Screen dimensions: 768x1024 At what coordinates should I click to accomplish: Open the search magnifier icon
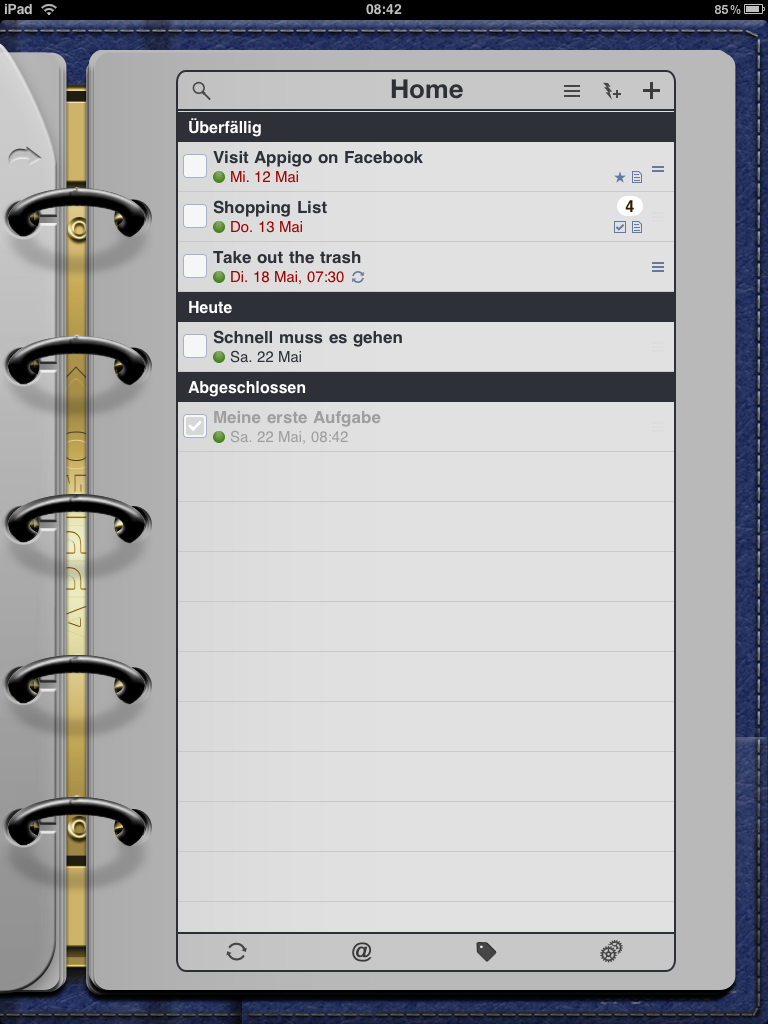pos(201,91)
